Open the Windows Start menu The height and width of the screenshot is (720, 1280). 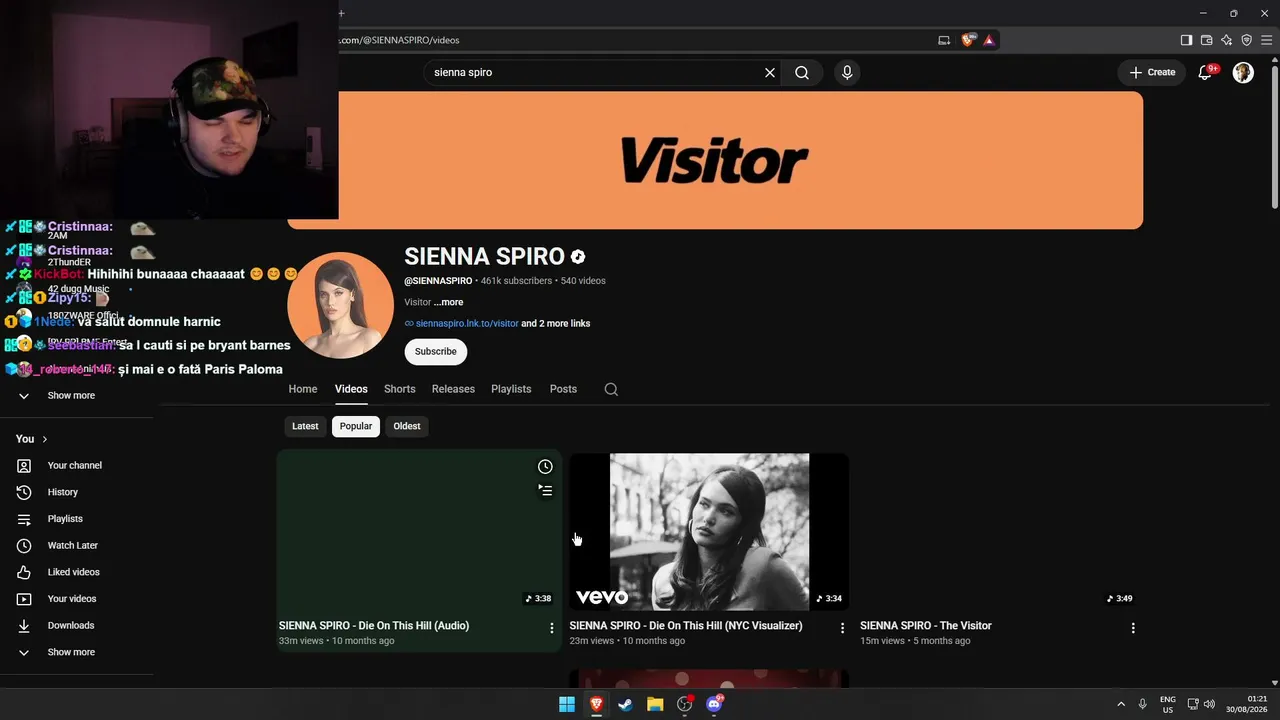click(567, 704)
